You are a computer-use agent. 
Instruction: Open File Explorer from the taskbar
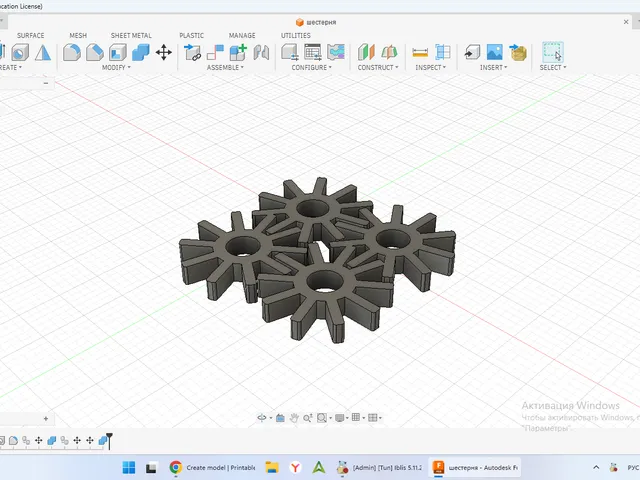click(x=272, y=467)
